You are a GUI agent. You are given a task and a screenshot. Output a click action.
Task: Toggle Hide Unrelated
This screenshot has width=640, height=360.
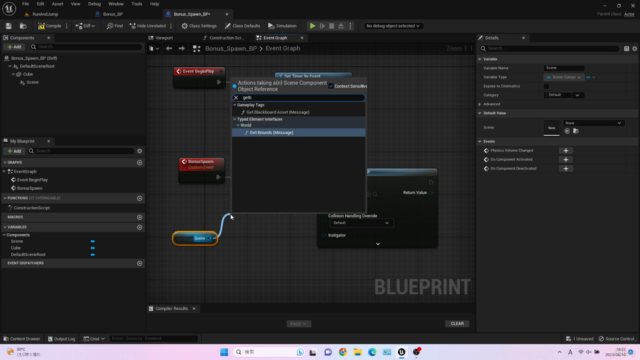pyautogui.click(x=148, y=26)
